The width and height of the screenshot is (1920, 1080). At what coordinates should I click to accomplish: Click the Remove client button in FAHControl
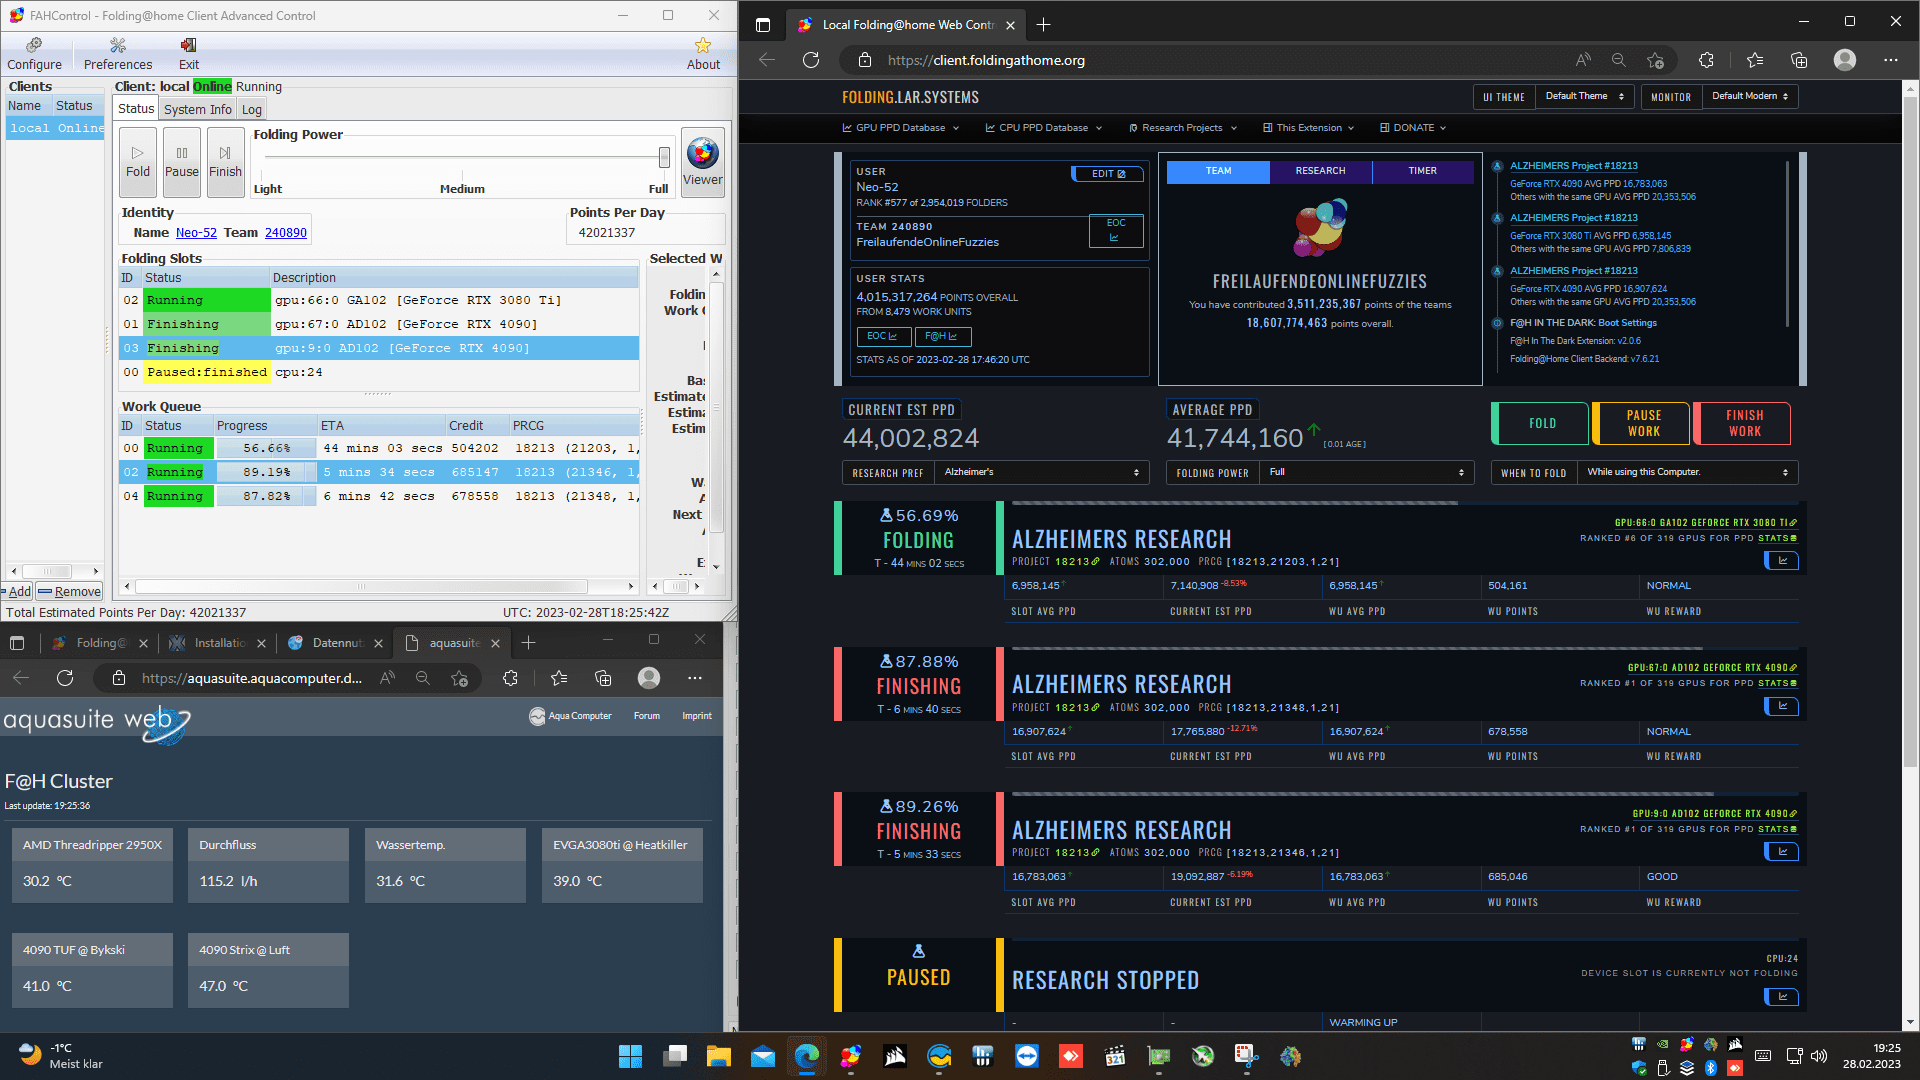[70, 591]
